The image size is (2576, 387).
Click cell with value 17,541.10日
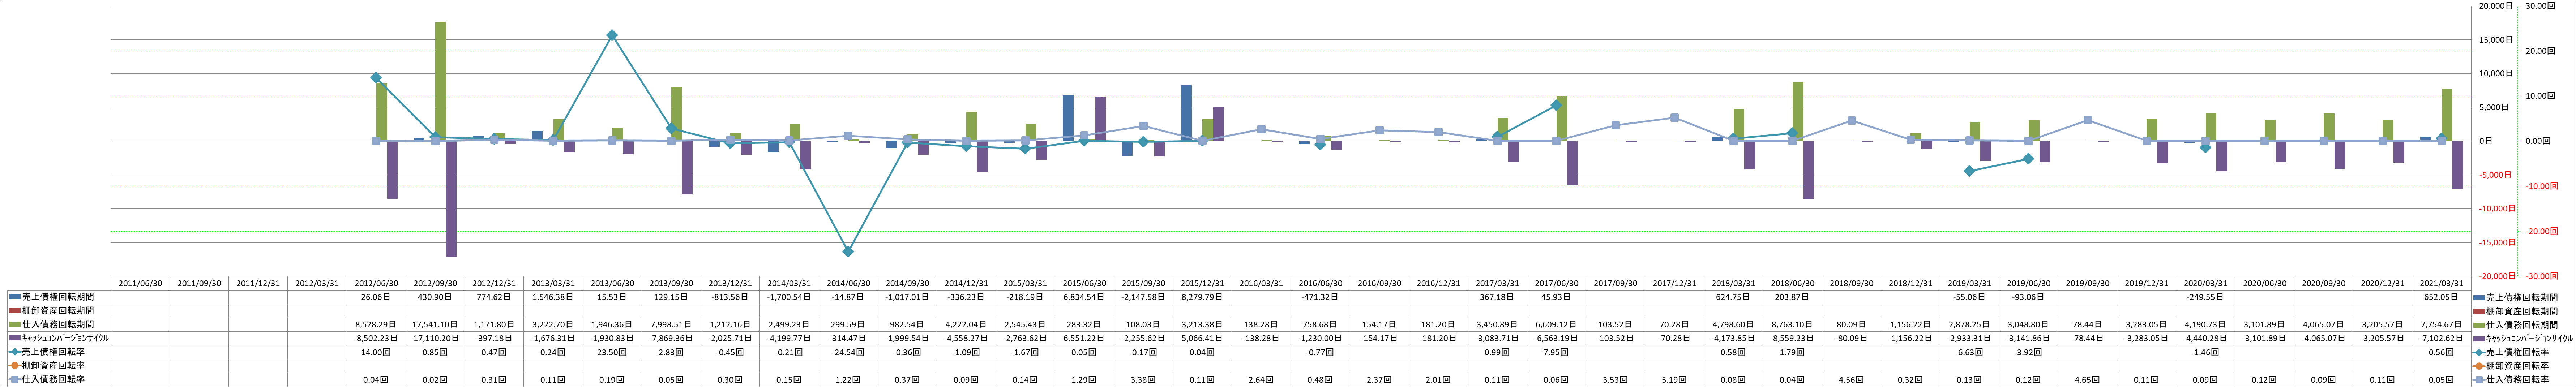point(435,325)
